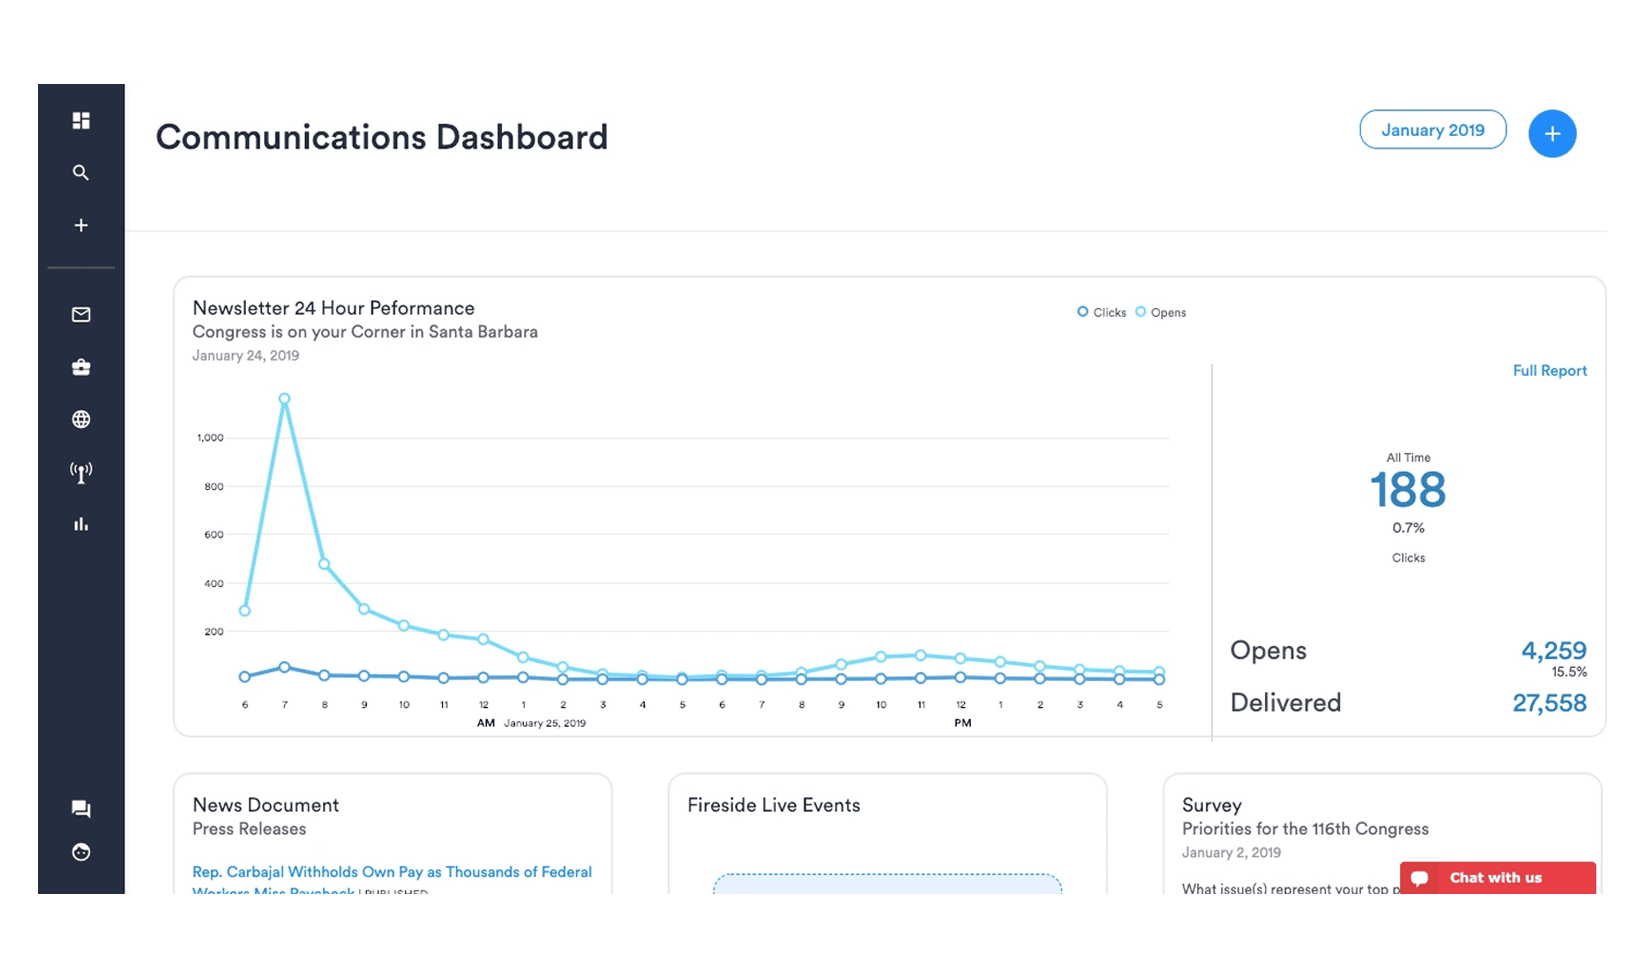Screen dimensions: 1645x978
Task: Click the Chat with us button
Action: point(1496,878)
